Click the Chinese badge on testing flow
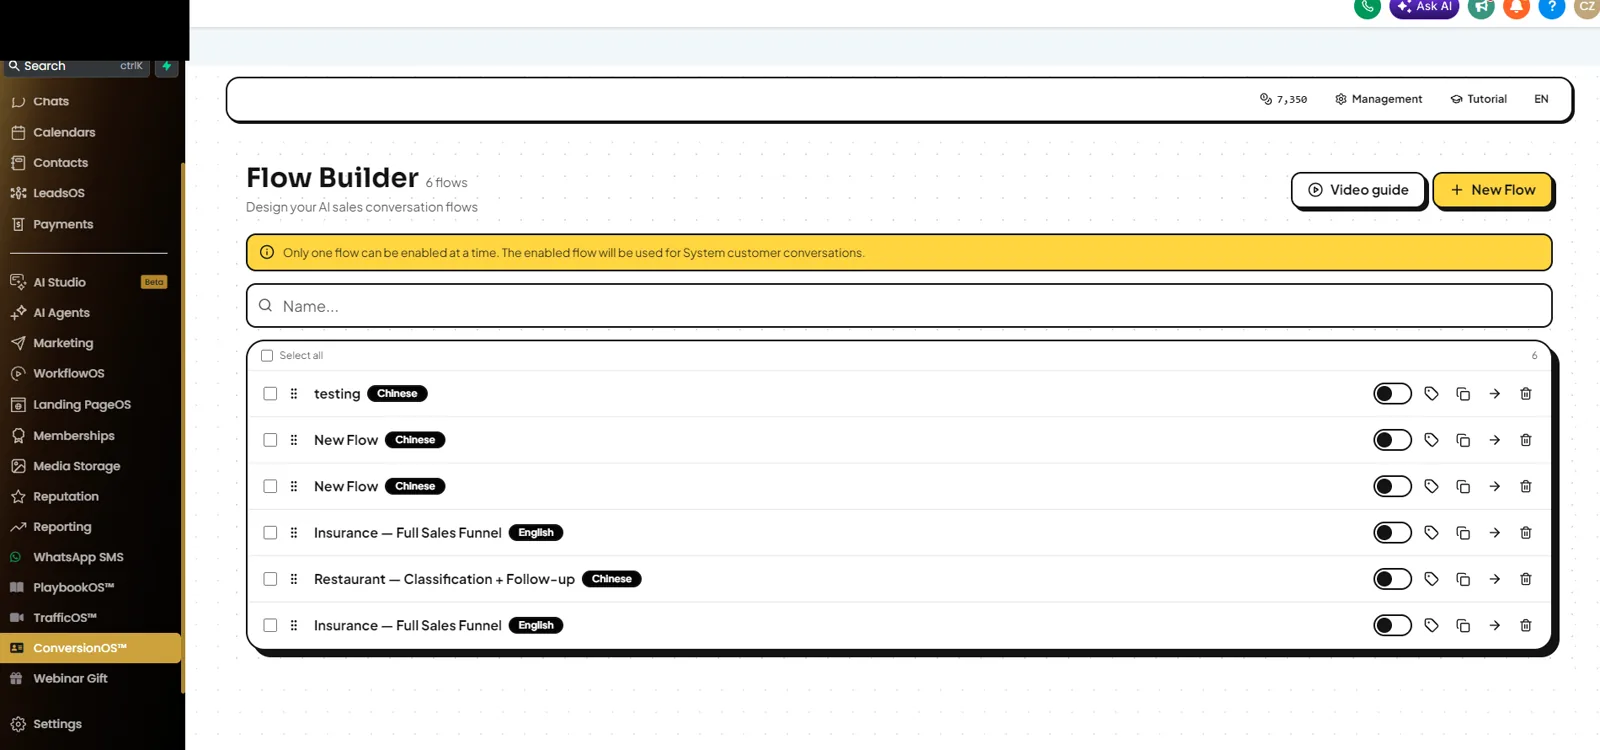The image size is (1600, 750). pos(397,394)
